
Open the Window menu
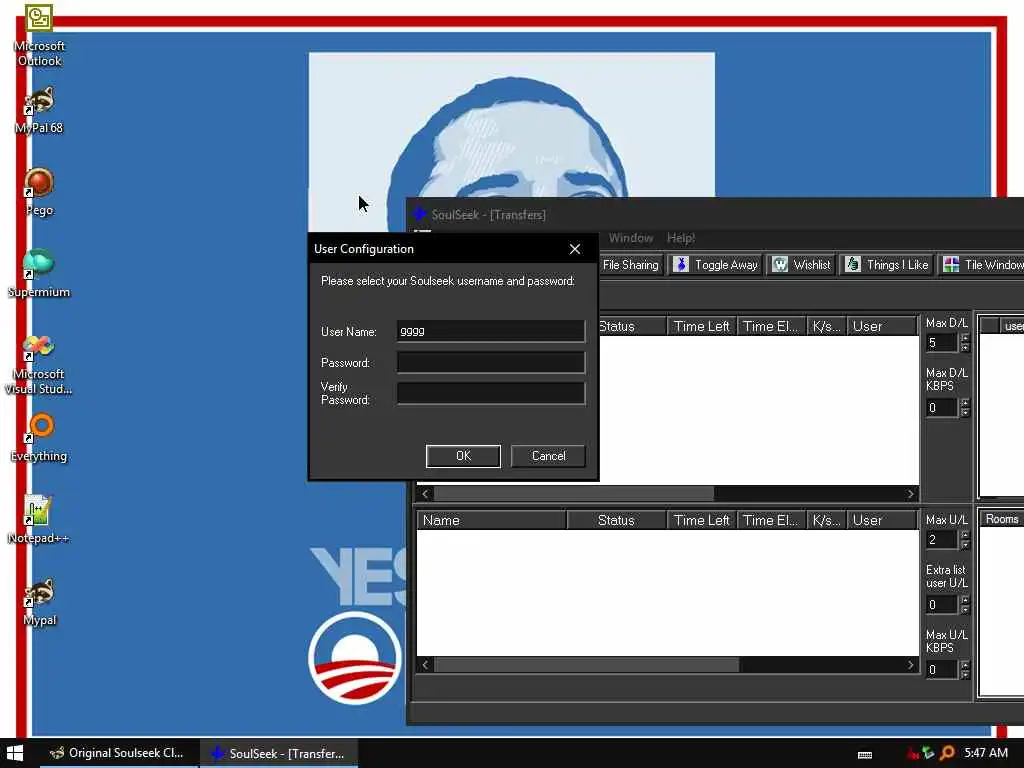[x=631, y=238]
